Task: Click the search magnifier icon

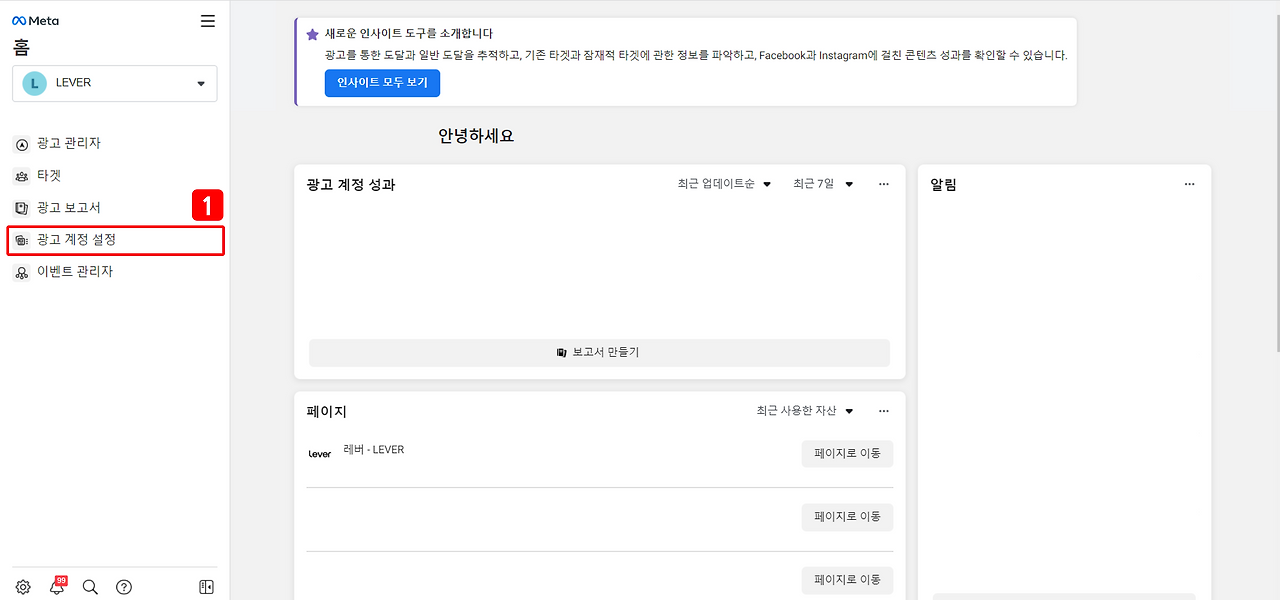Action: click(90, 587)
